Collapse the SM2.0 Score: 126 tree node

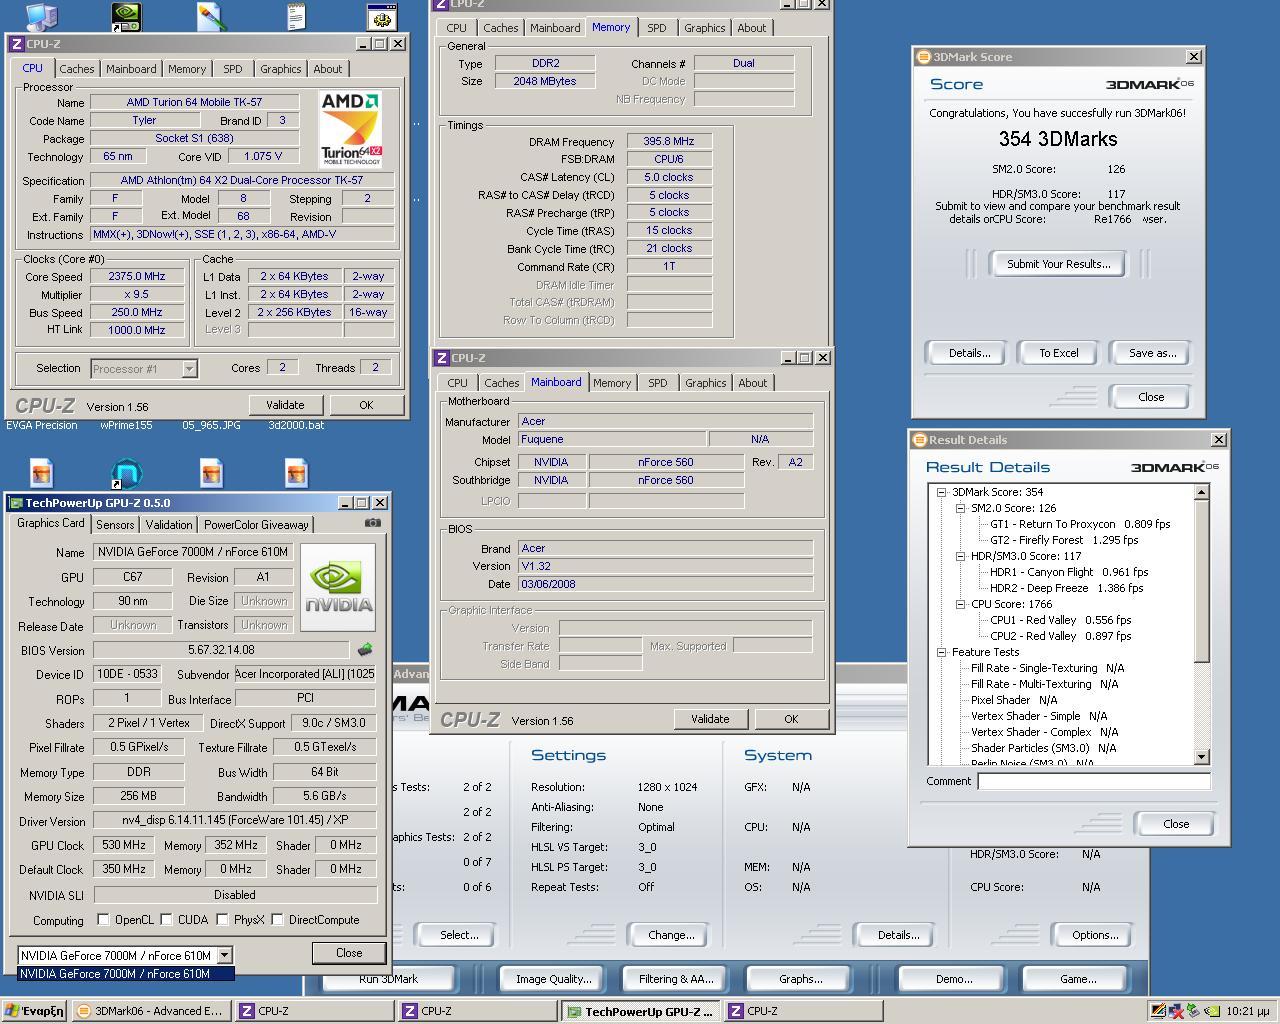pos(960,508)
